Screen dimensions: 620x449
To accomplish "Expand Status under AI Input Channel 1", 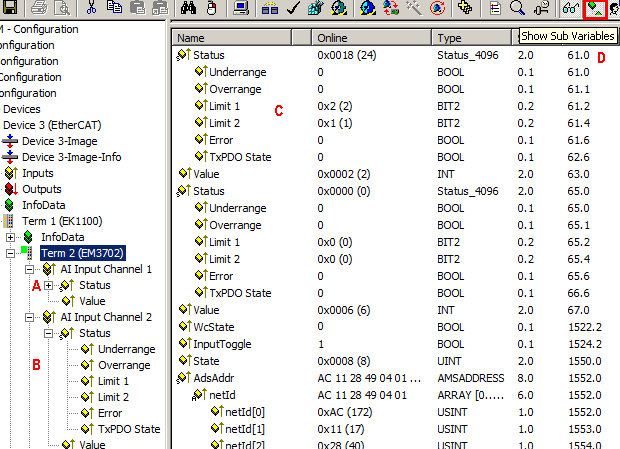I will click(48, 285).
